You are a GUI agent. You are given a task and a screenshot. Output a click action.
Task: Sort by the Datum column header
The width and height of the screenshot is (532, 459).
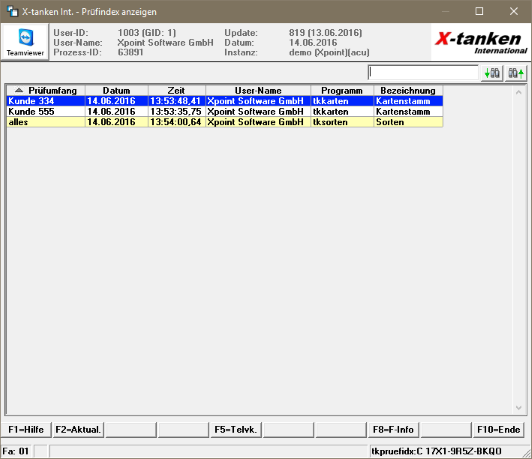coord(116,91)
